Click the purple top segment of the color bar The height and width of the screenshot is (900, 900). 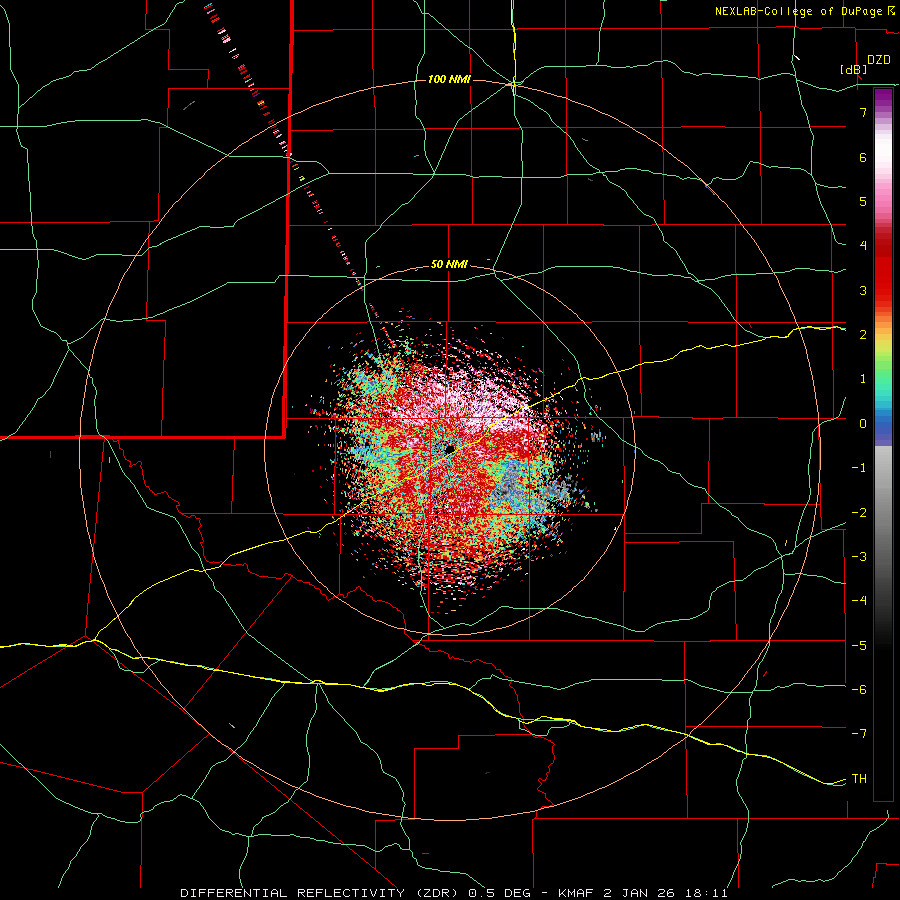coord(883,98)
